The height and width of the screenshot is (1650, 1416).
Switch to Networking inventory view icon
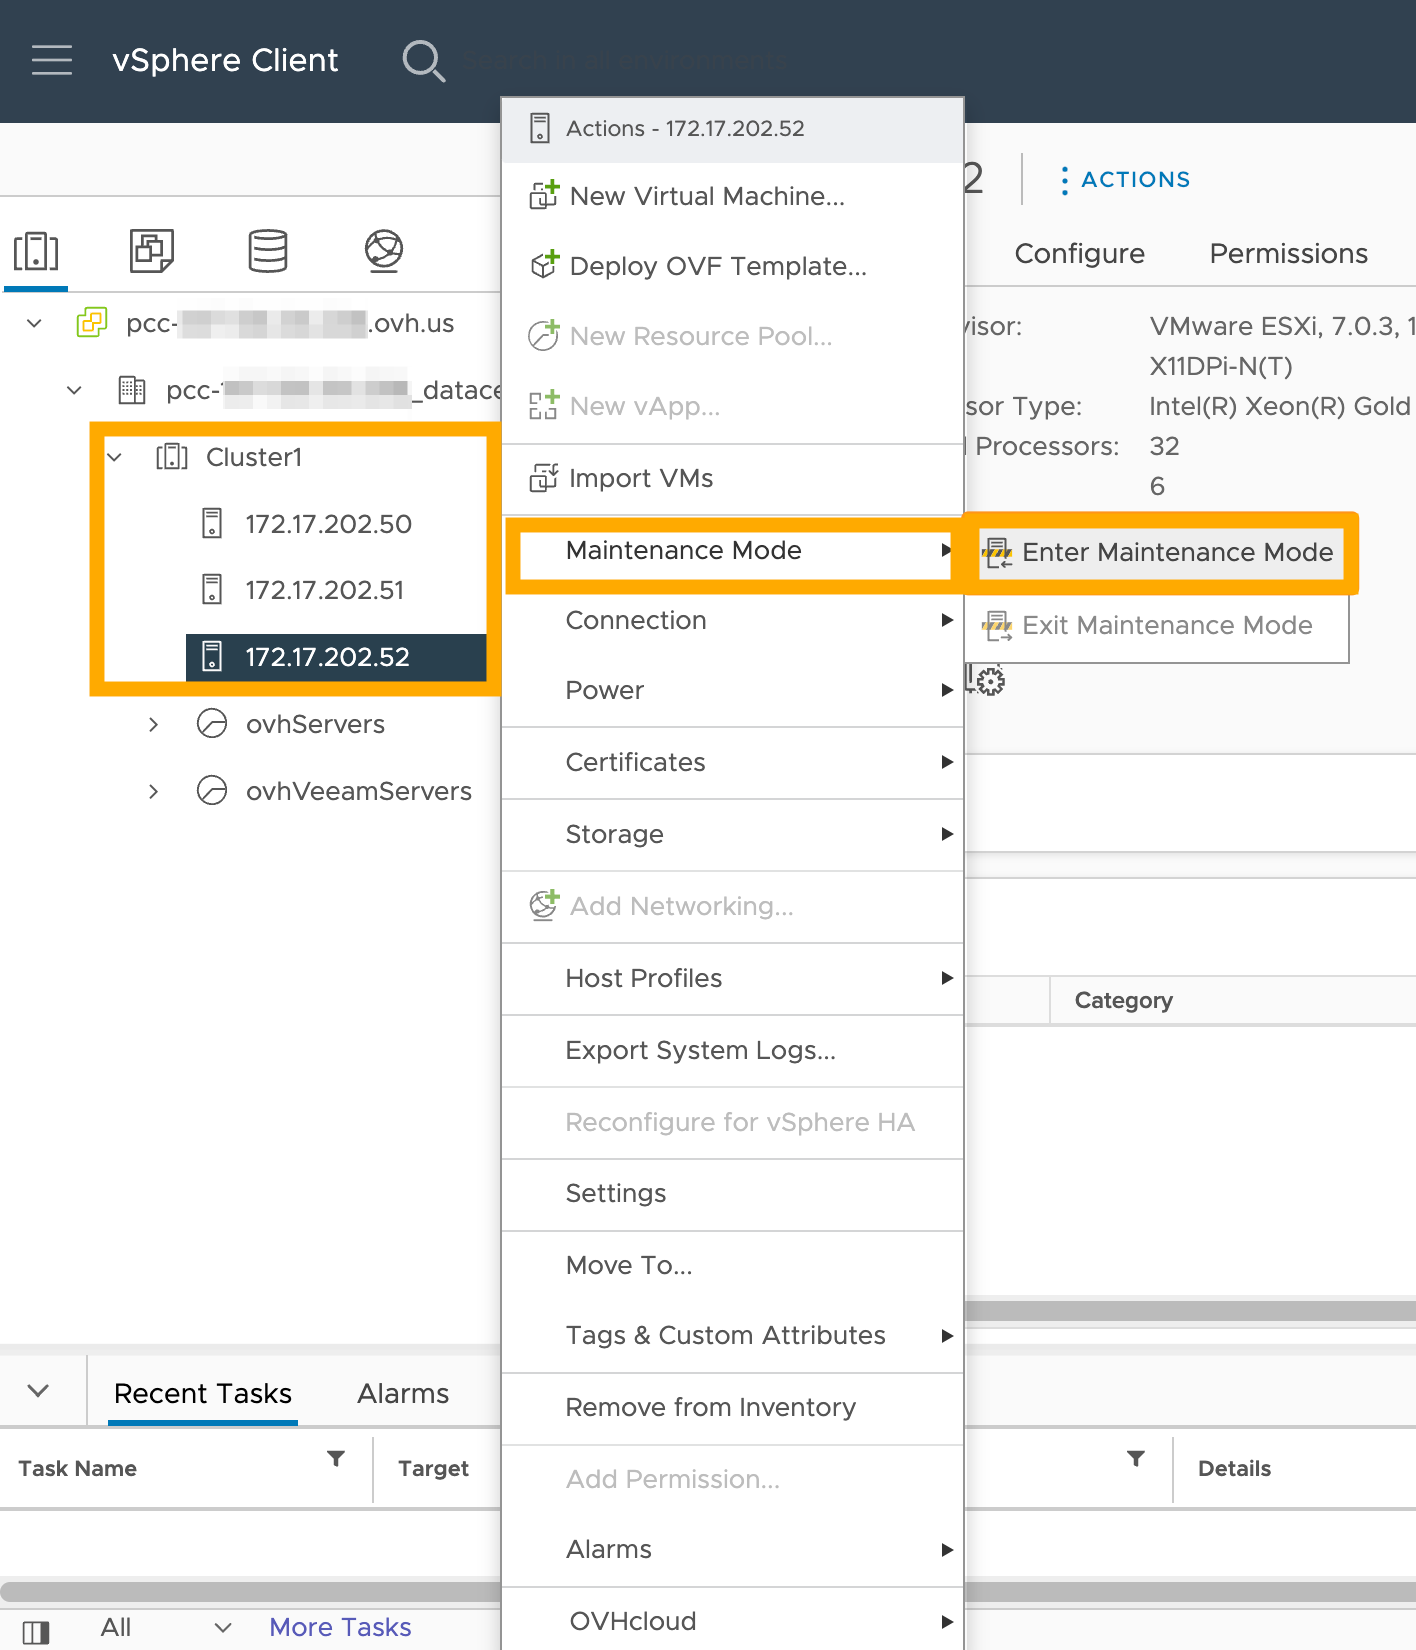[x=384, y=251]
